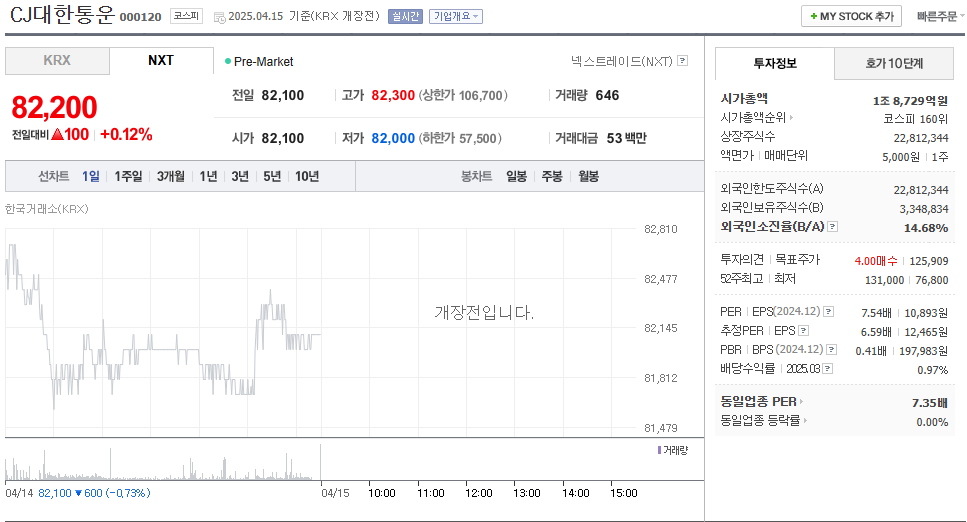Viewport: 967px width, 522px height.
Task: Open the 호가10단계 tab
Action: (894, 63)
